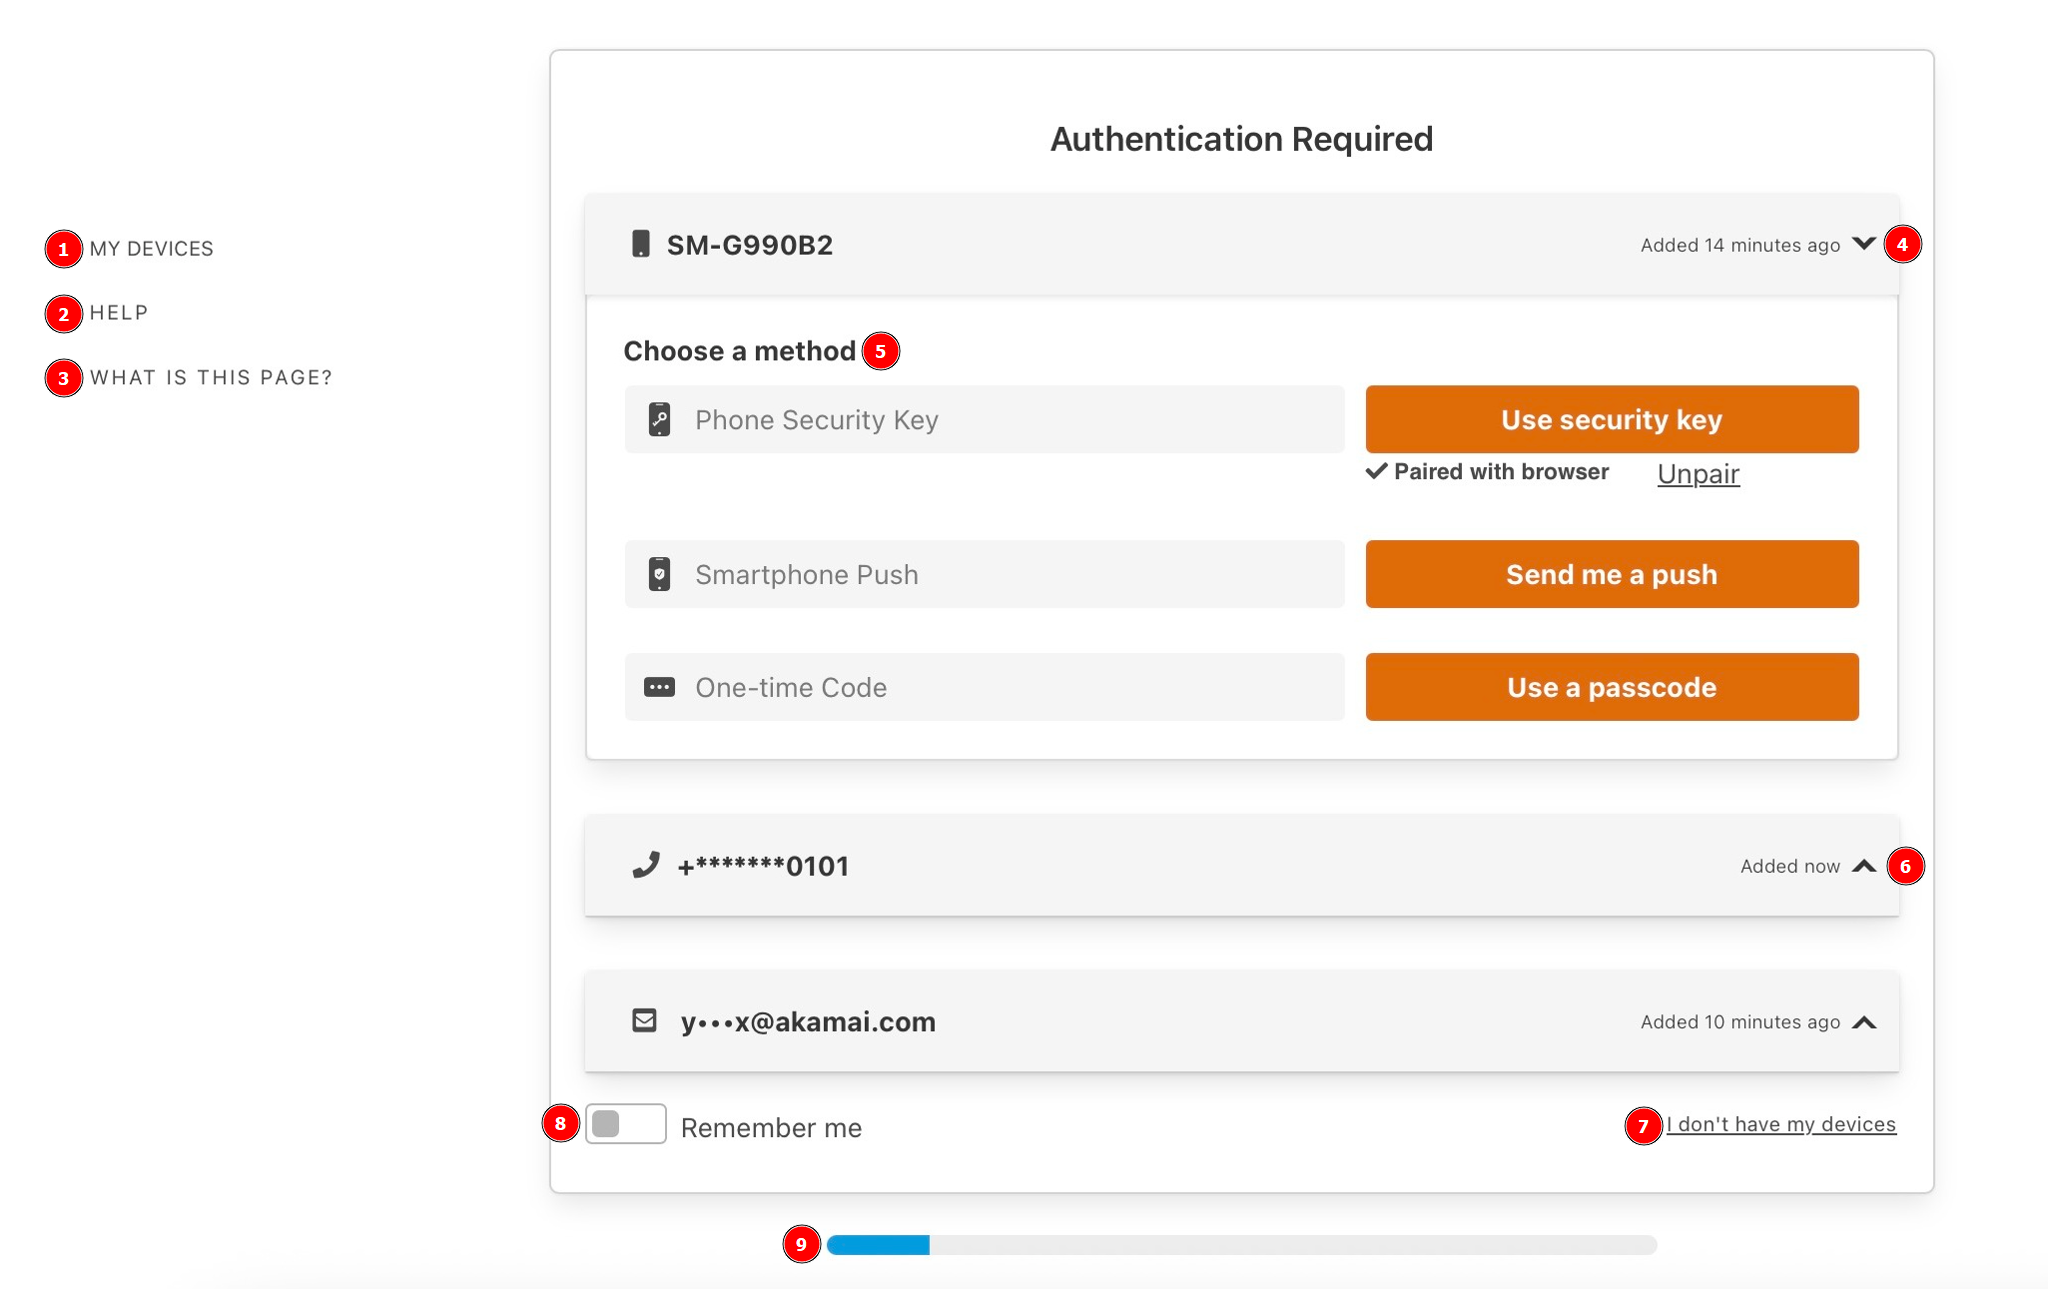2048x1289 pixels.
Task: Click the One-time Code dots icon
Action: coord(659,687)
